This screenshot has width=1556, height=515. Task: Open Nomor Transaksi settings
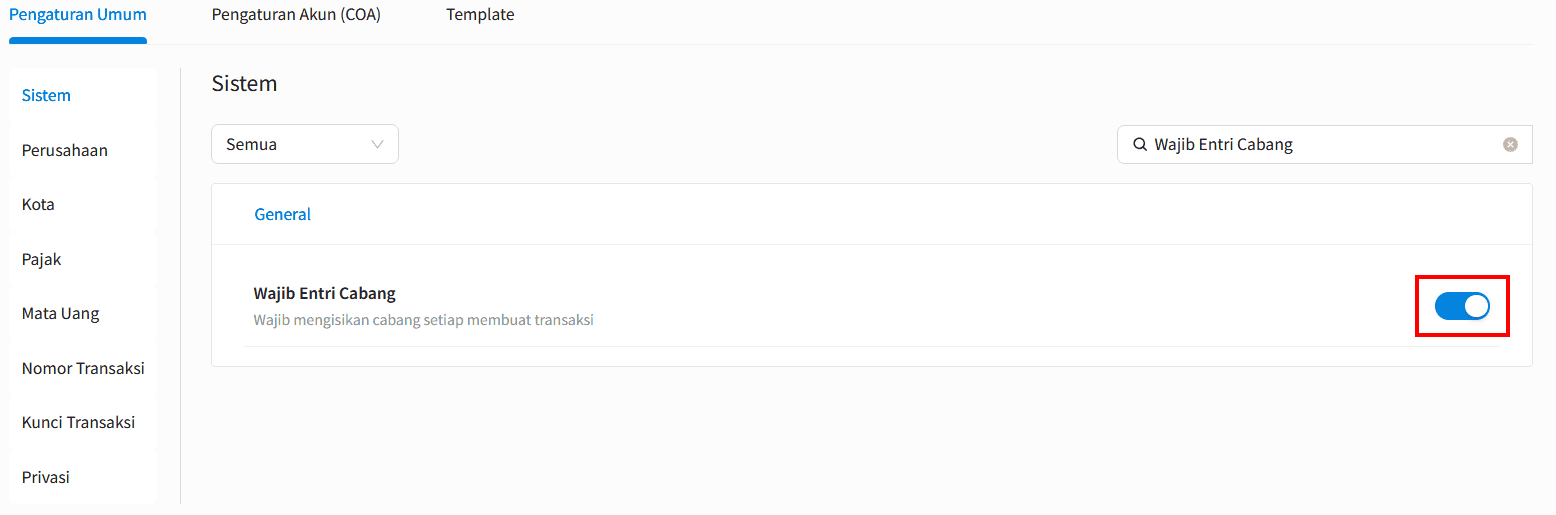tap(83, 368)
